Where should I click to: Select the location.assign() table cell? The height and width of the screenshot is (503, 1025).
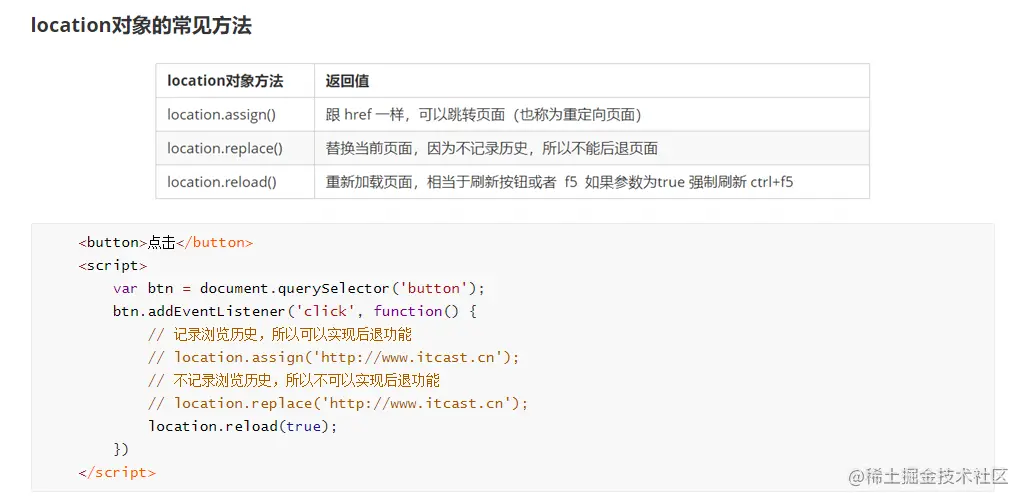[221, 114]
